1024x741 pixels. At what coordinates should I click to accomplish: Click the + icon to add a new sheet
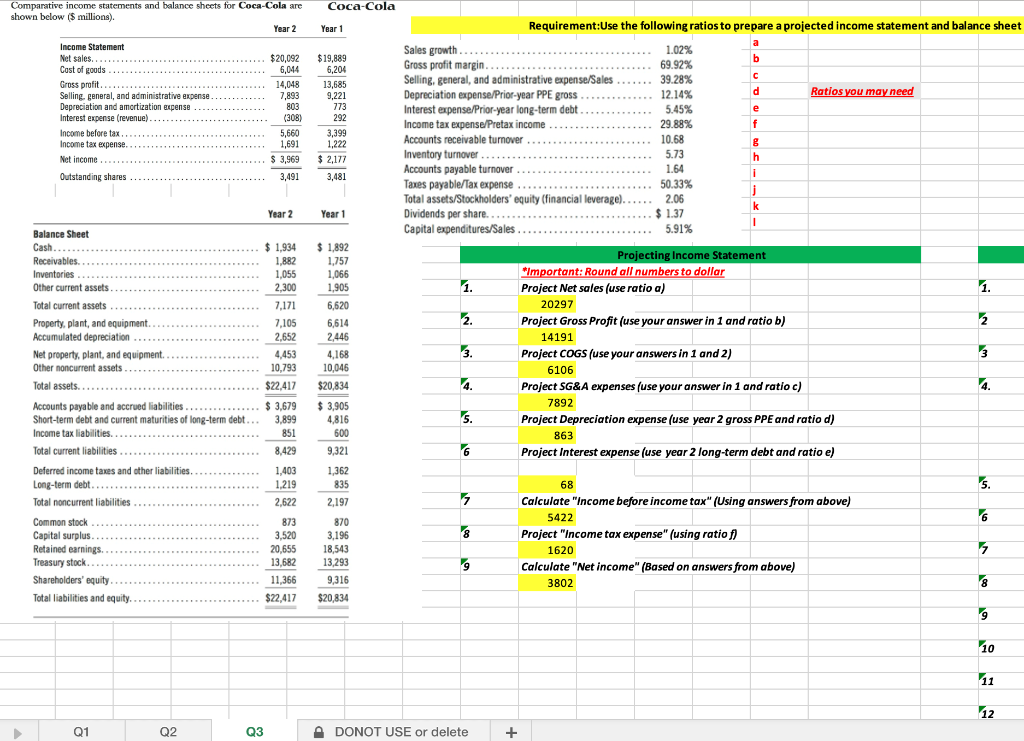(510, 732)
